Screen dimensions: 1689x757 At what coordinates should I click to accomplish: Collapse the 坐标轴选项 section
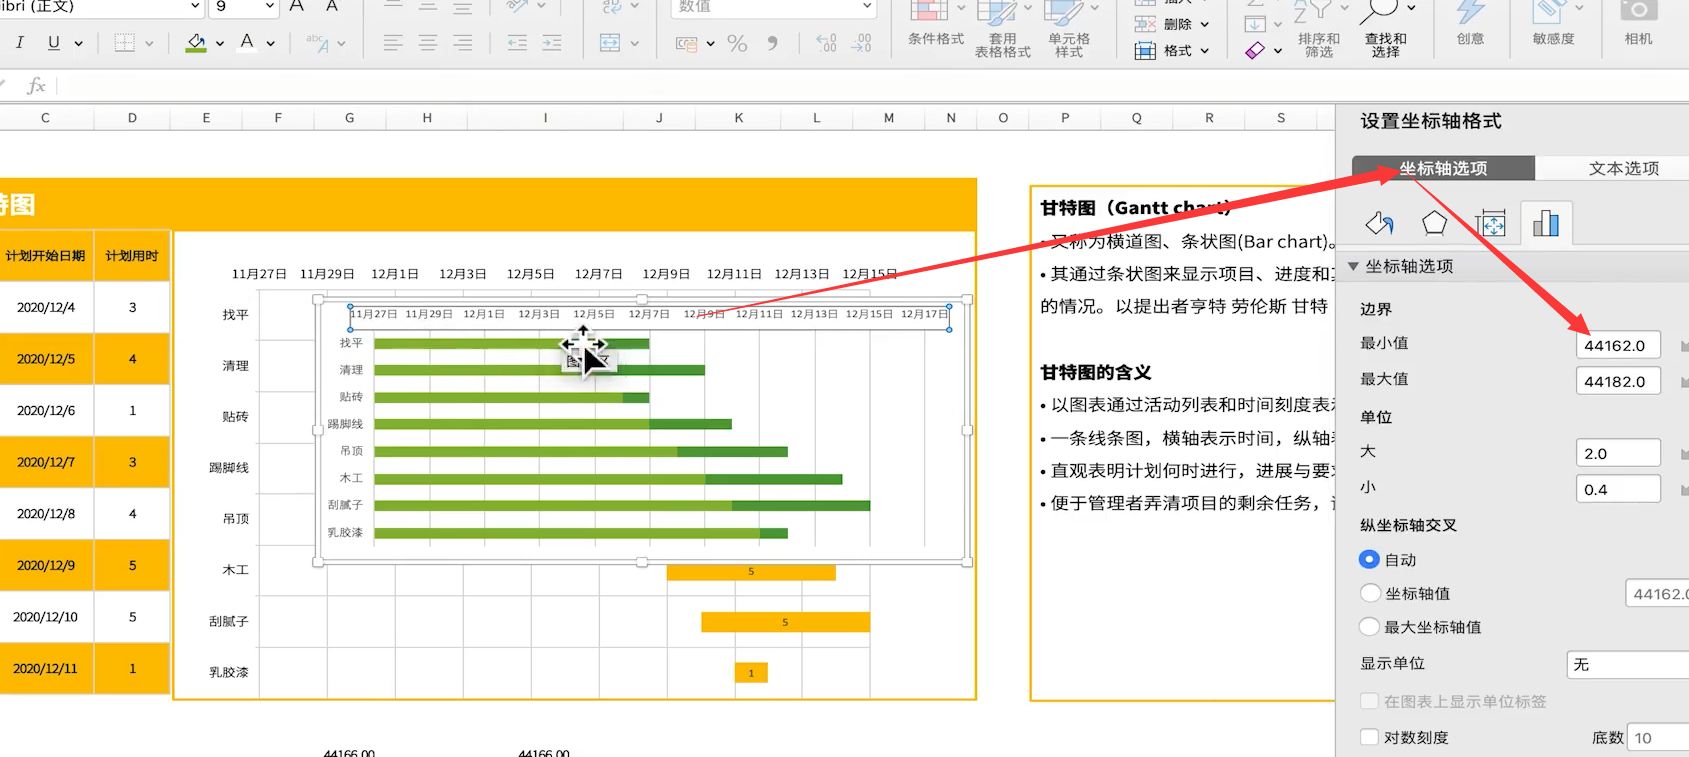coord(1353,266)
